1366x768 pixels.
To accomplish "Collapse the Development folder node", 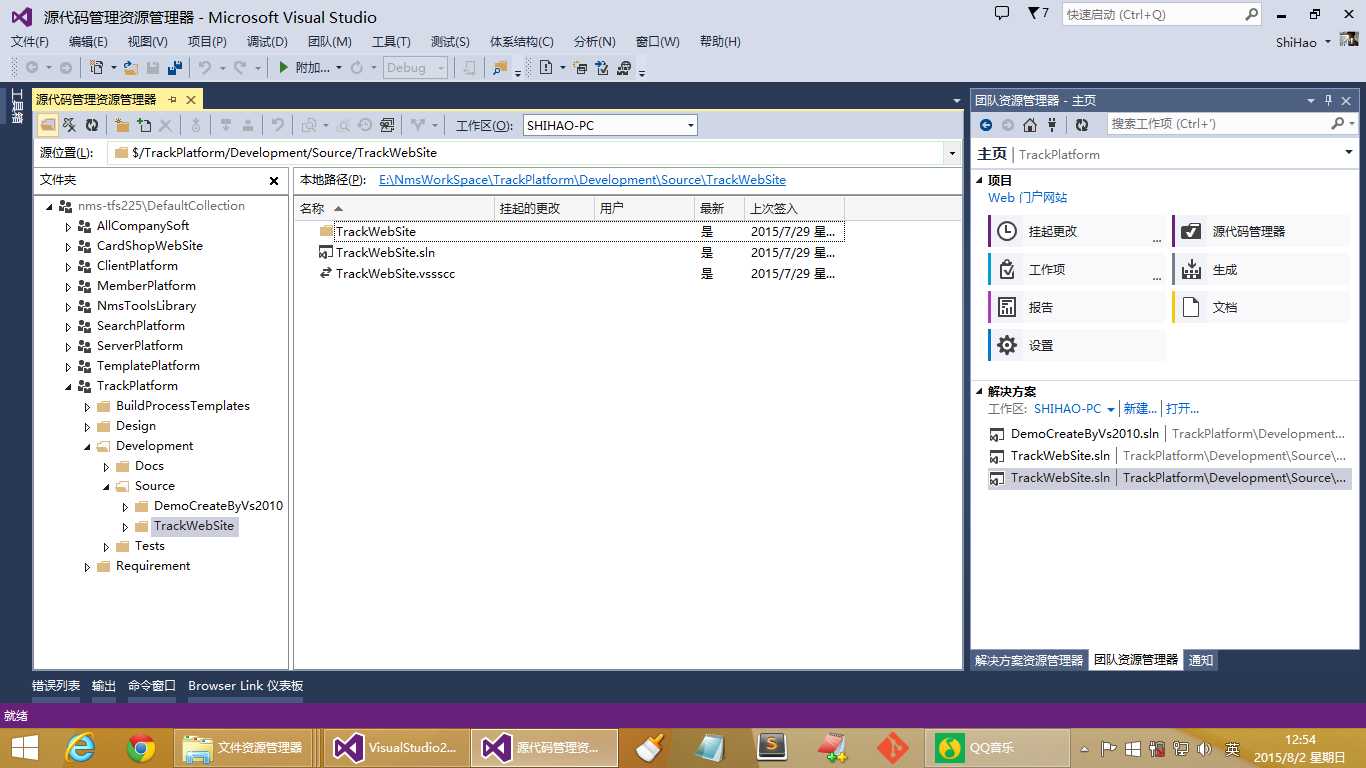I will coord(88,446).
